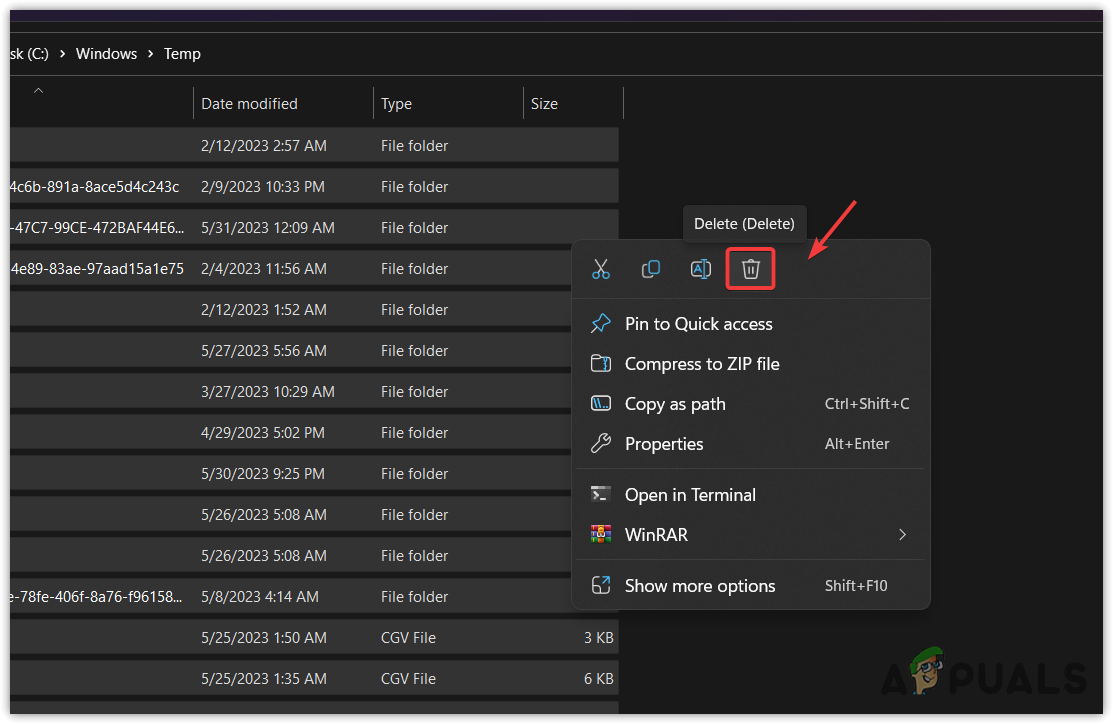Click the Rename icon in context menu

pos(701,269)
